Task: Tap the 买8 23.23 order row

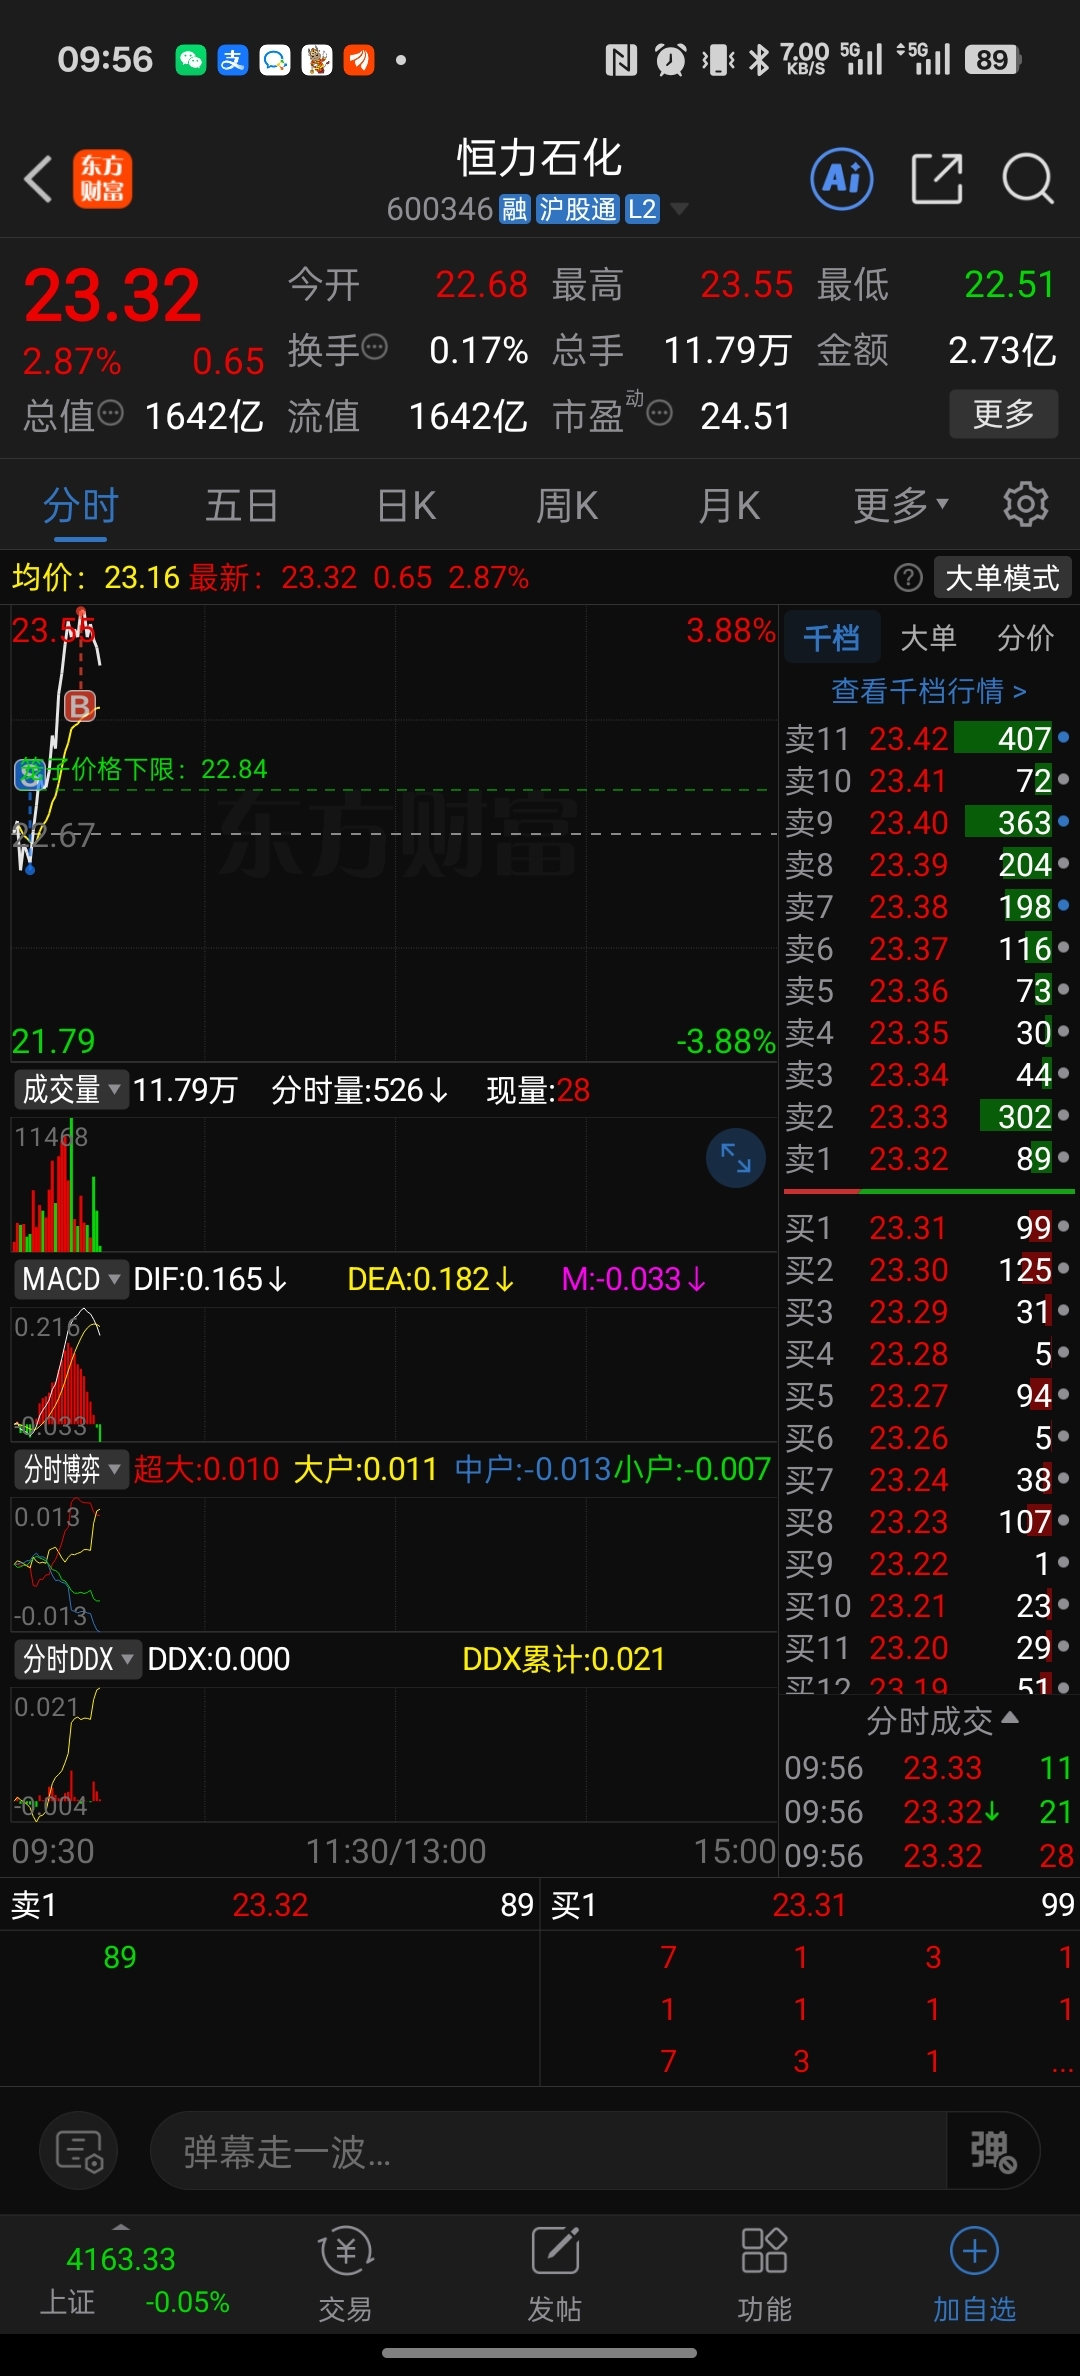Action: (927, 1522)
